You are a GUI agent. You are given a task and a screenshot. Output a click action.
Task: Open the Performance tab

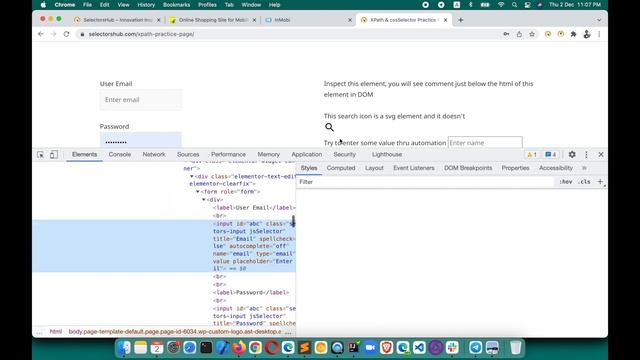pyautogui.click(x=228, y=154)
